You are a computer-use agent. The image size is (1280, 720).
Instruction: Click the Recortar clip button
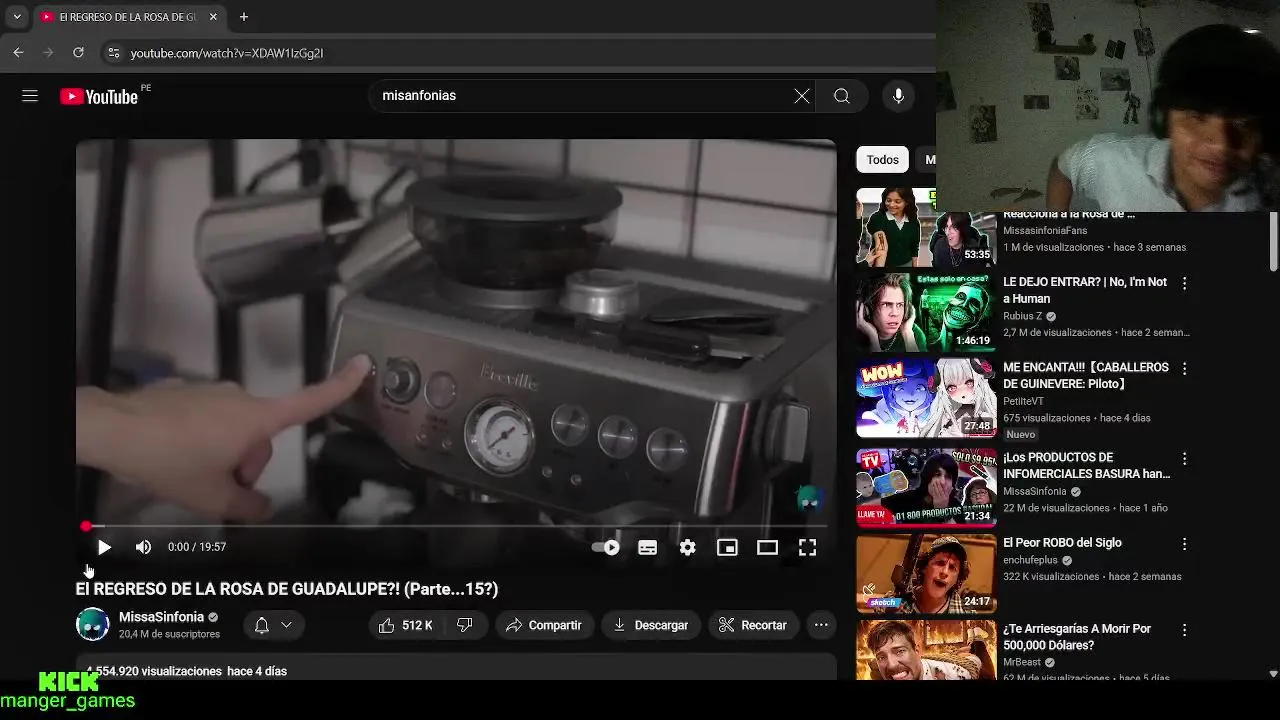[x=754, y=625]
